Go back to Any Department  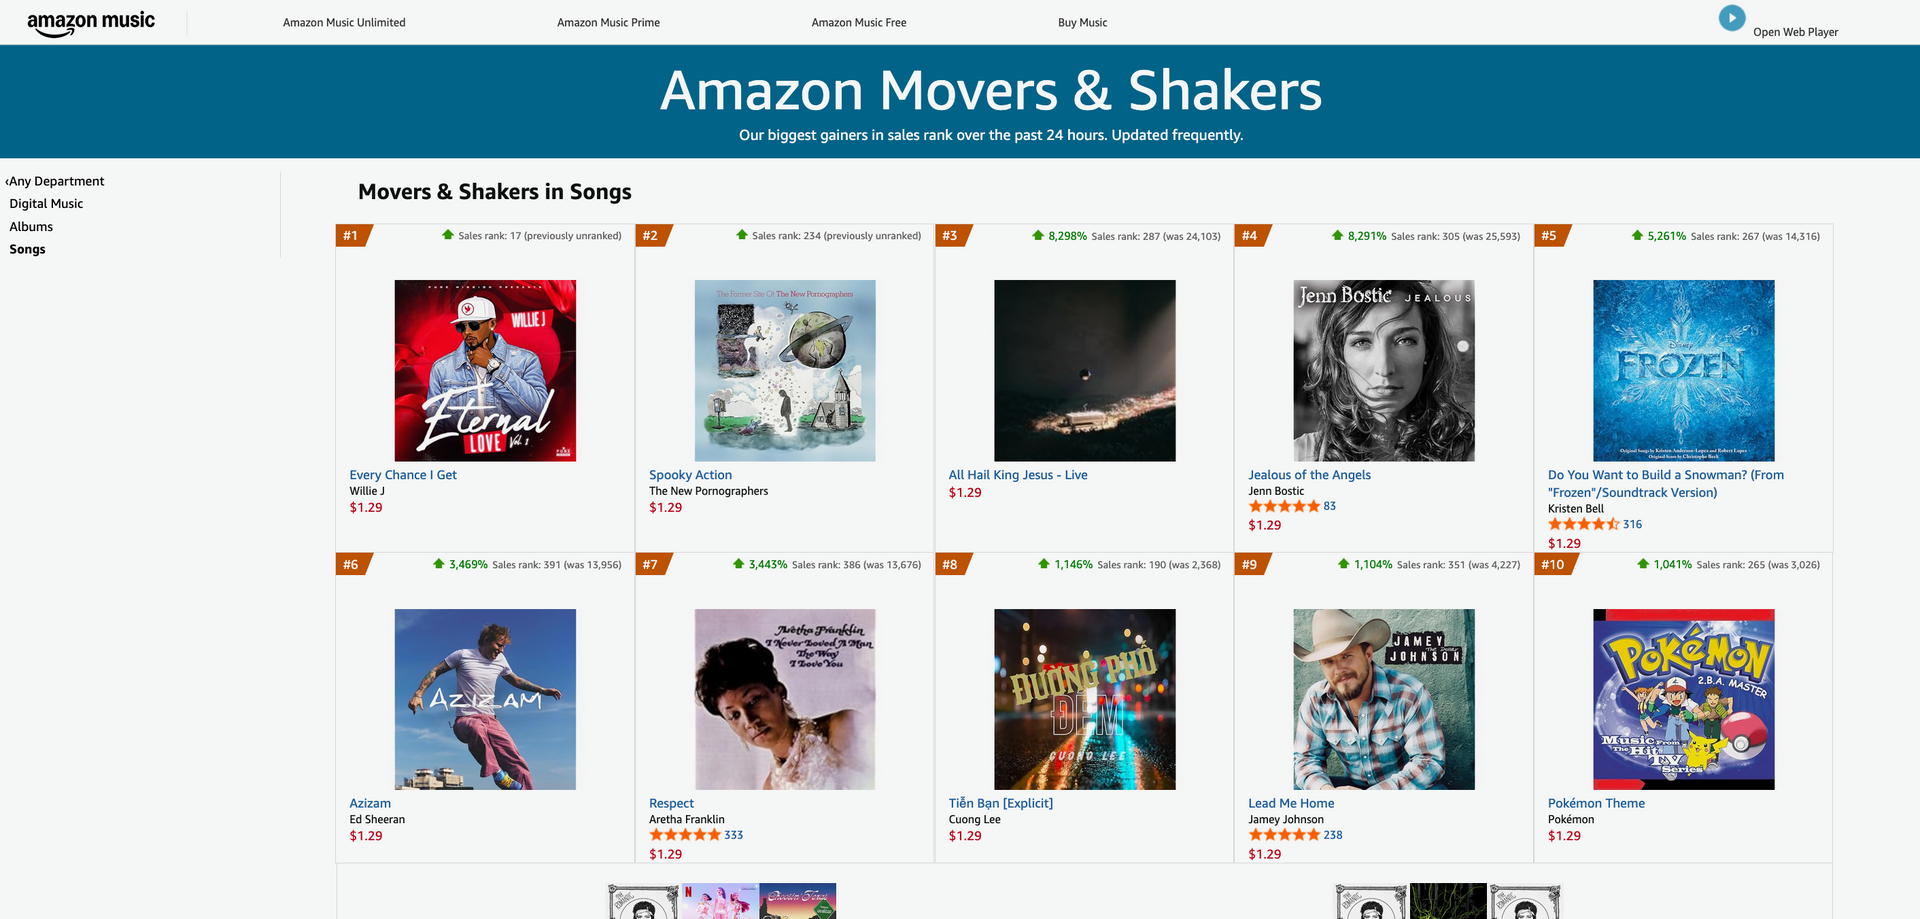(x=56, y=181)
